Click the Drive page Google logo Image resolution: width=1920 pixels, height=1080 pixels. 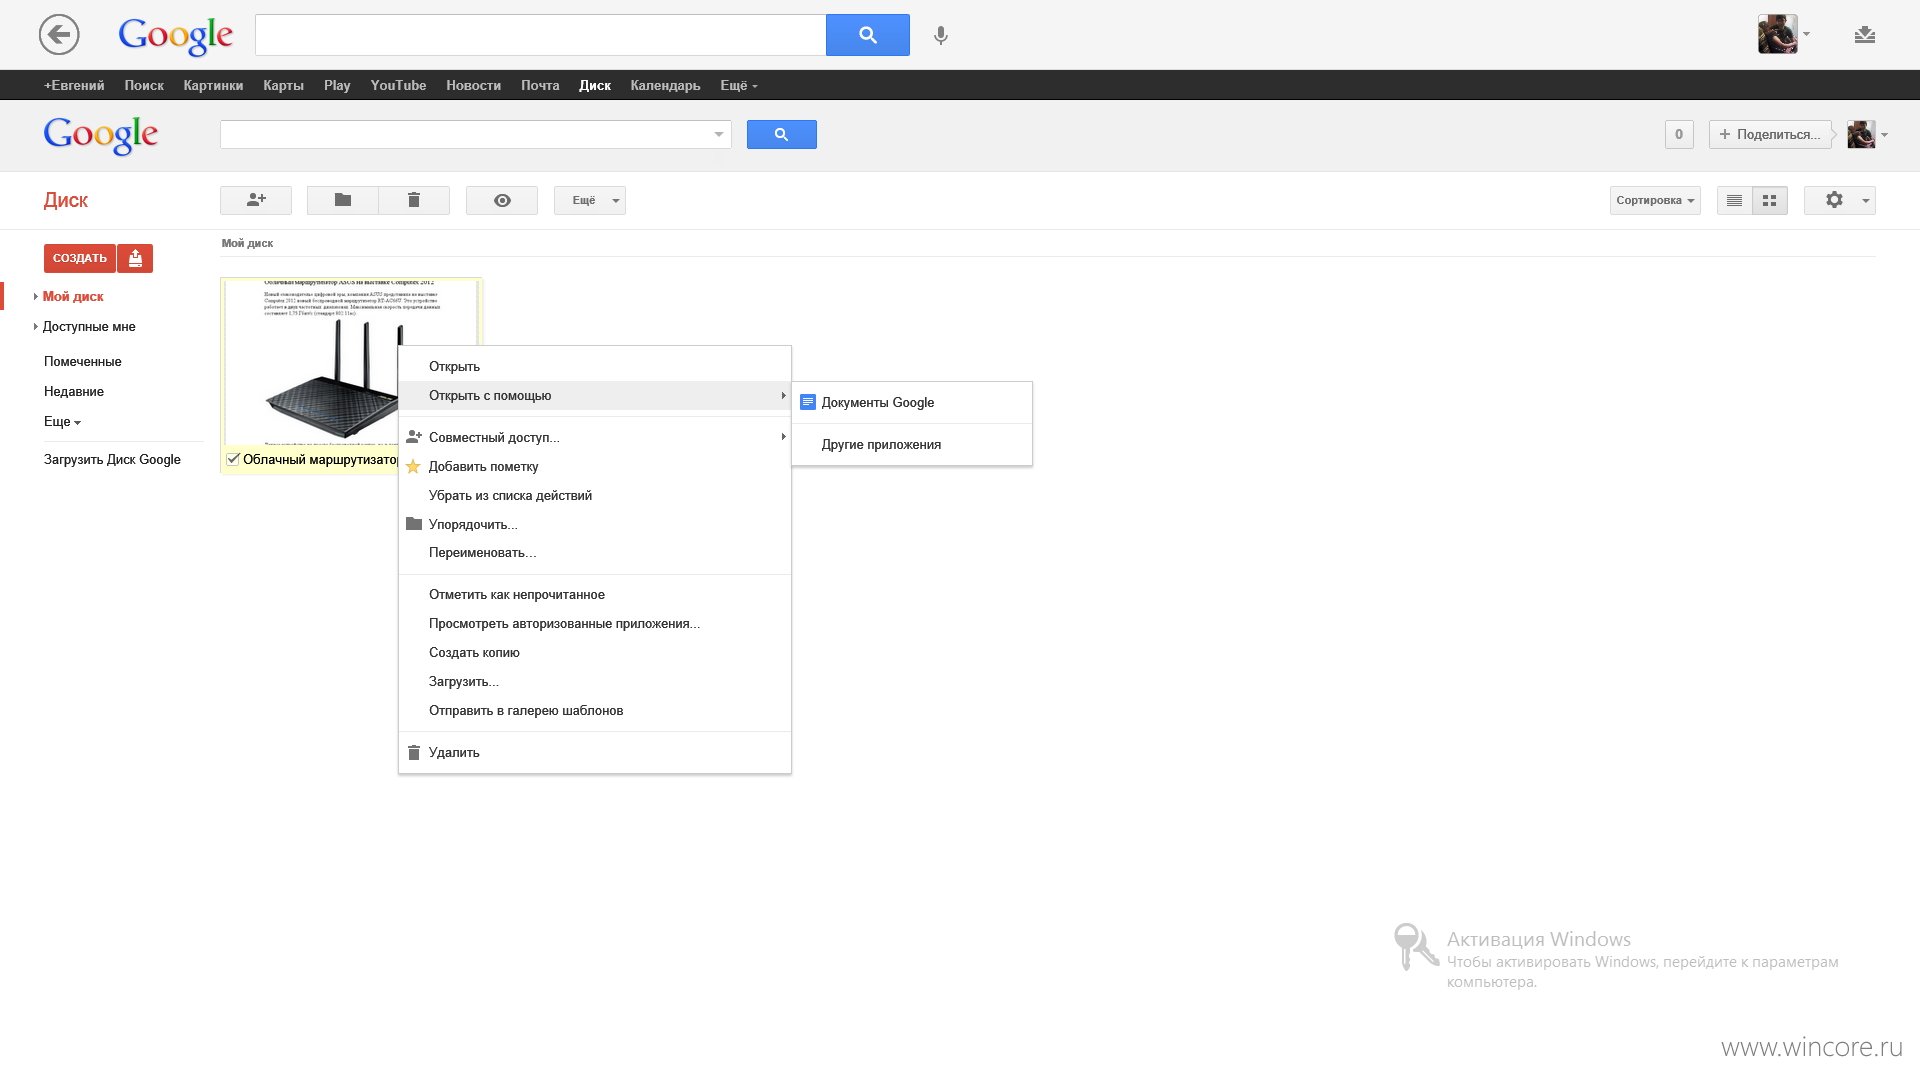[x=100, y=135]
